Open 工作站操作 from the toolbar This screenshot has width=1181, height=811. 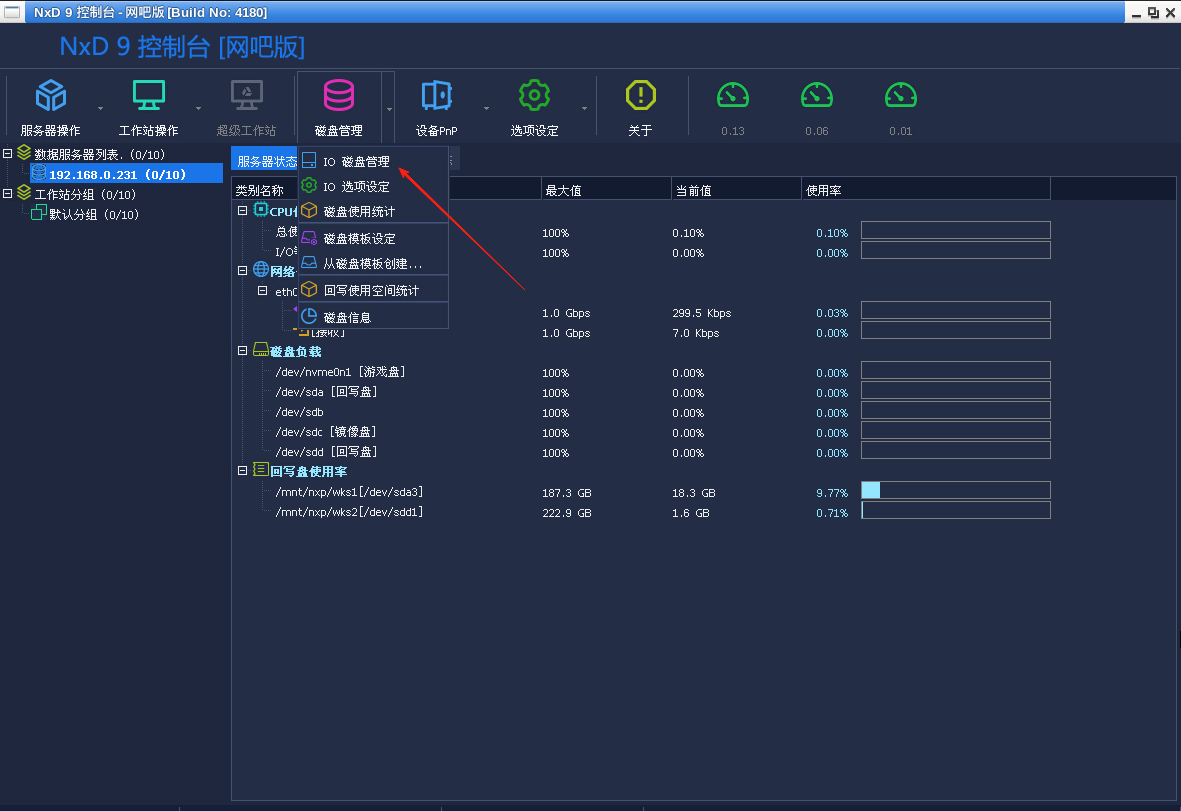148,105
